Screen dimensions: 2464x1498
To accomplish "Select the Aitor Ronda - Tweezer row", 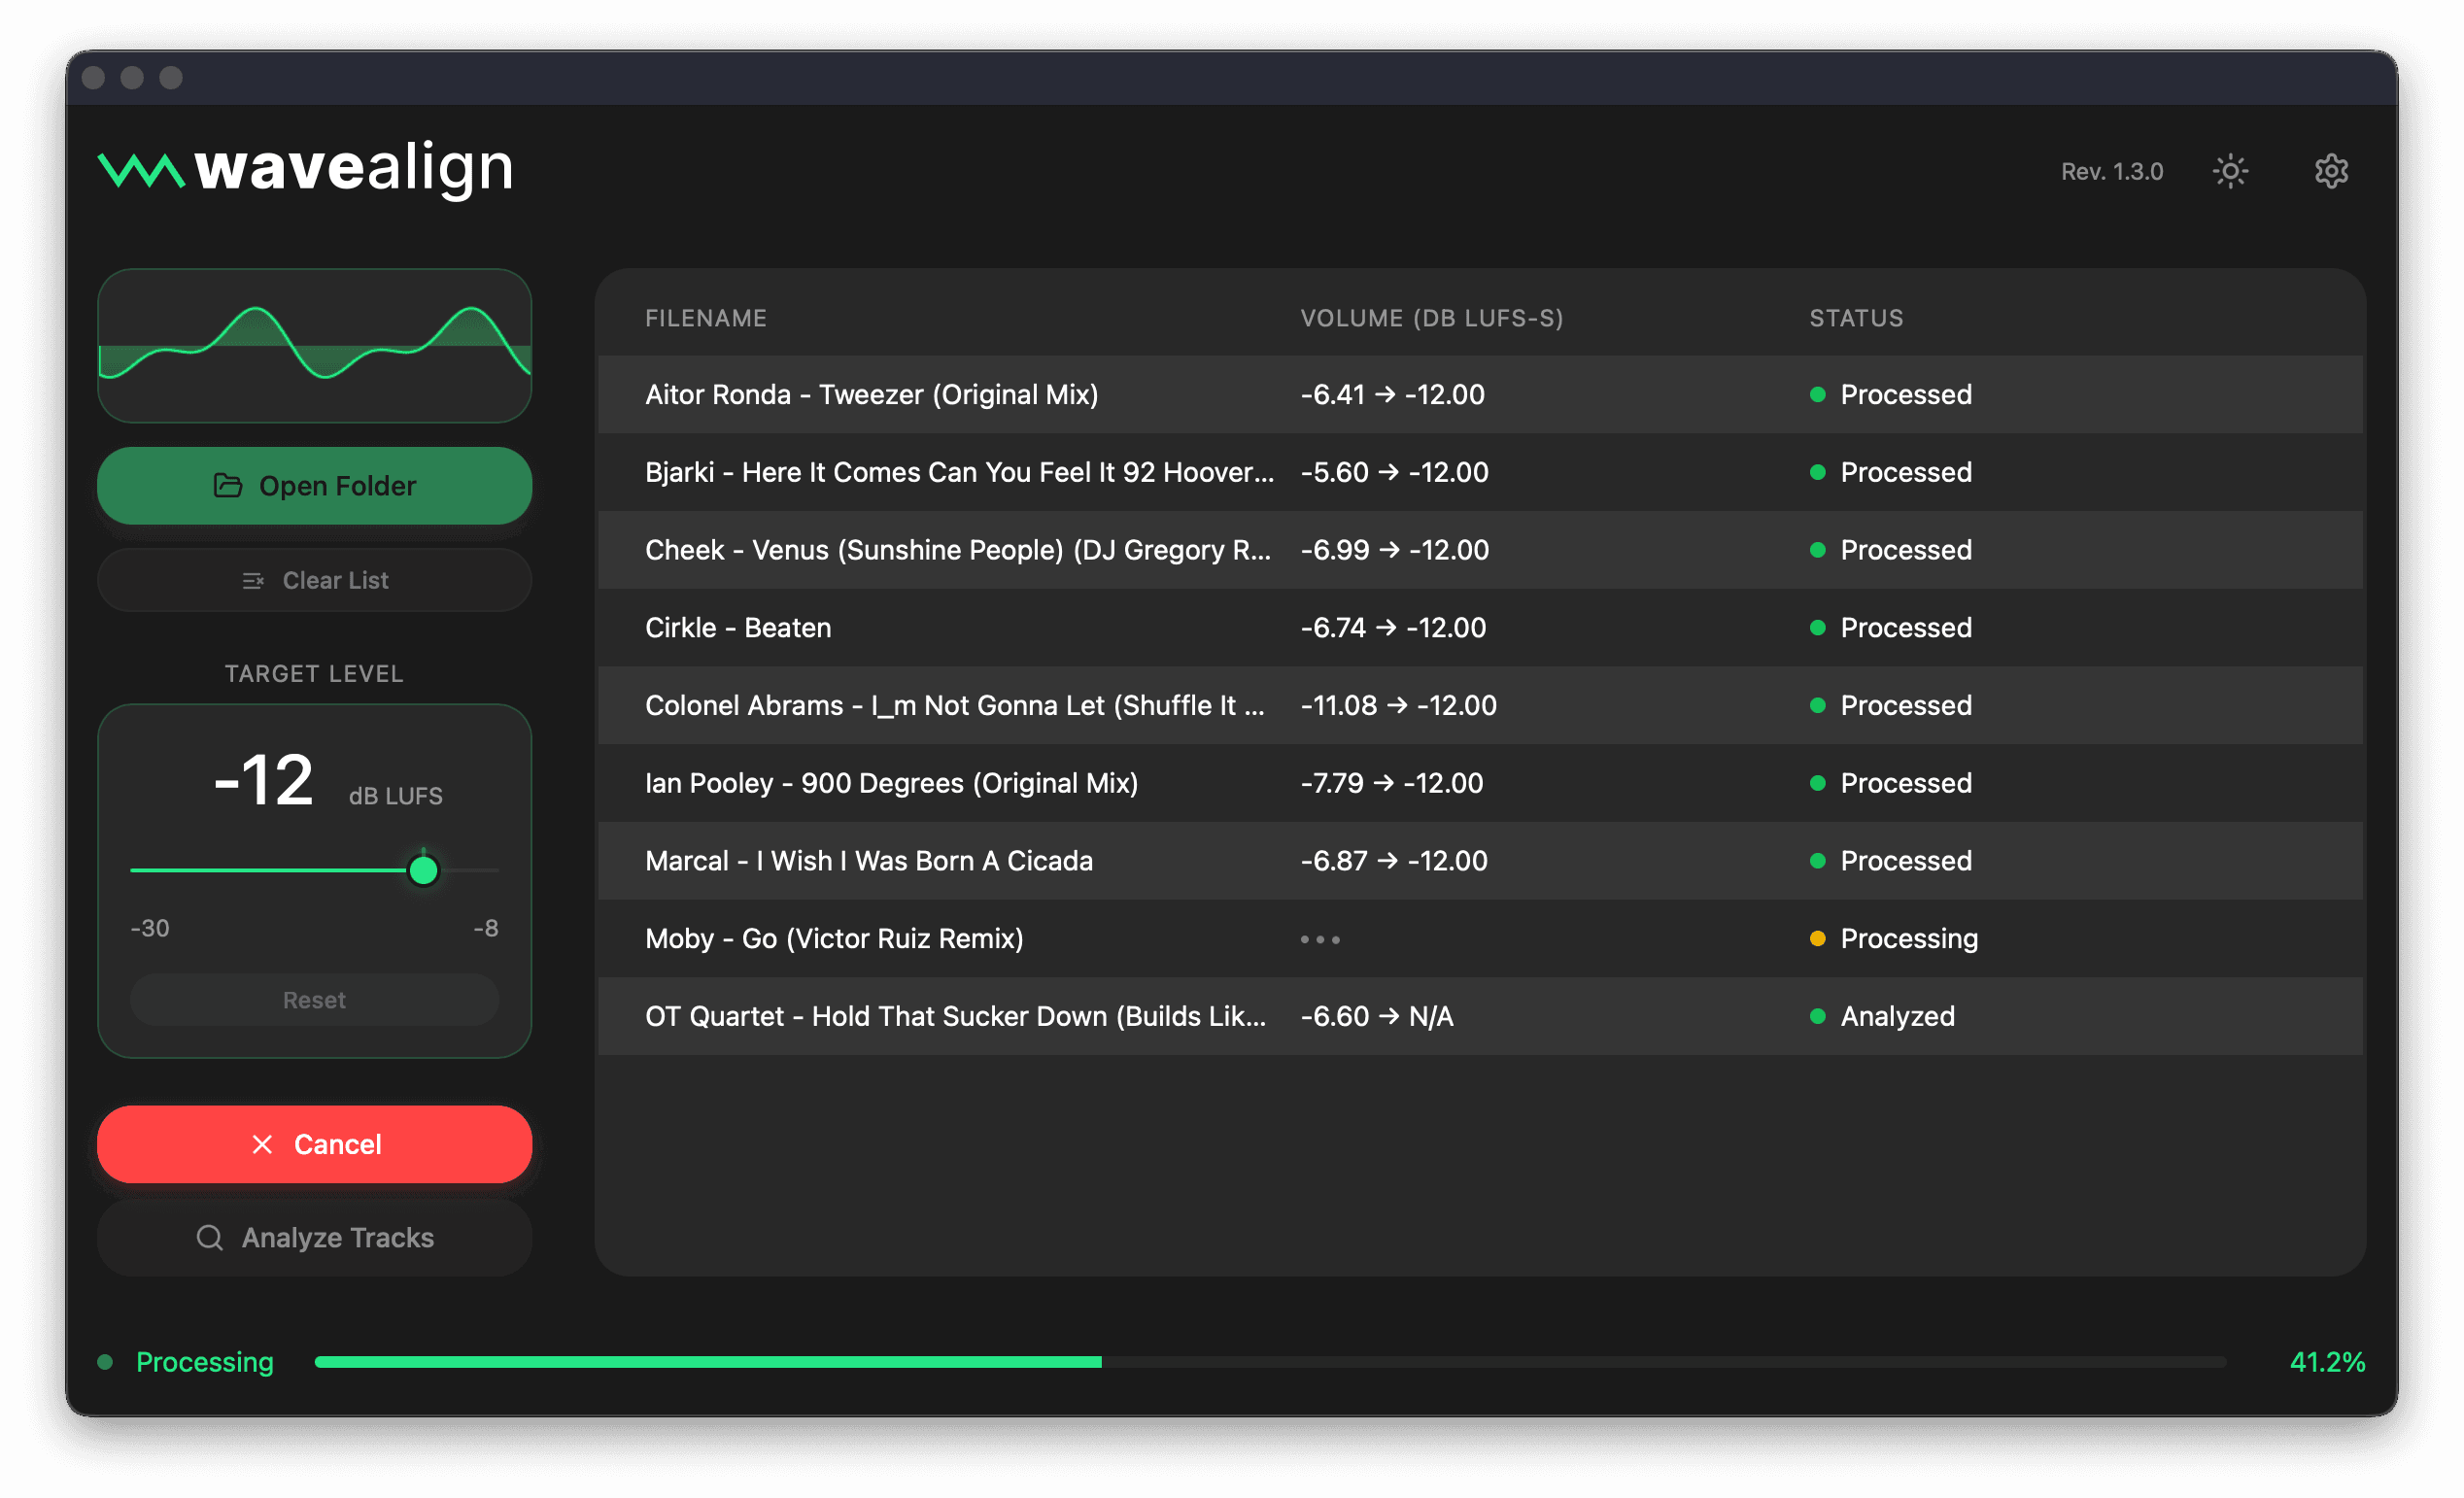I will click(x=1480, y=394).
